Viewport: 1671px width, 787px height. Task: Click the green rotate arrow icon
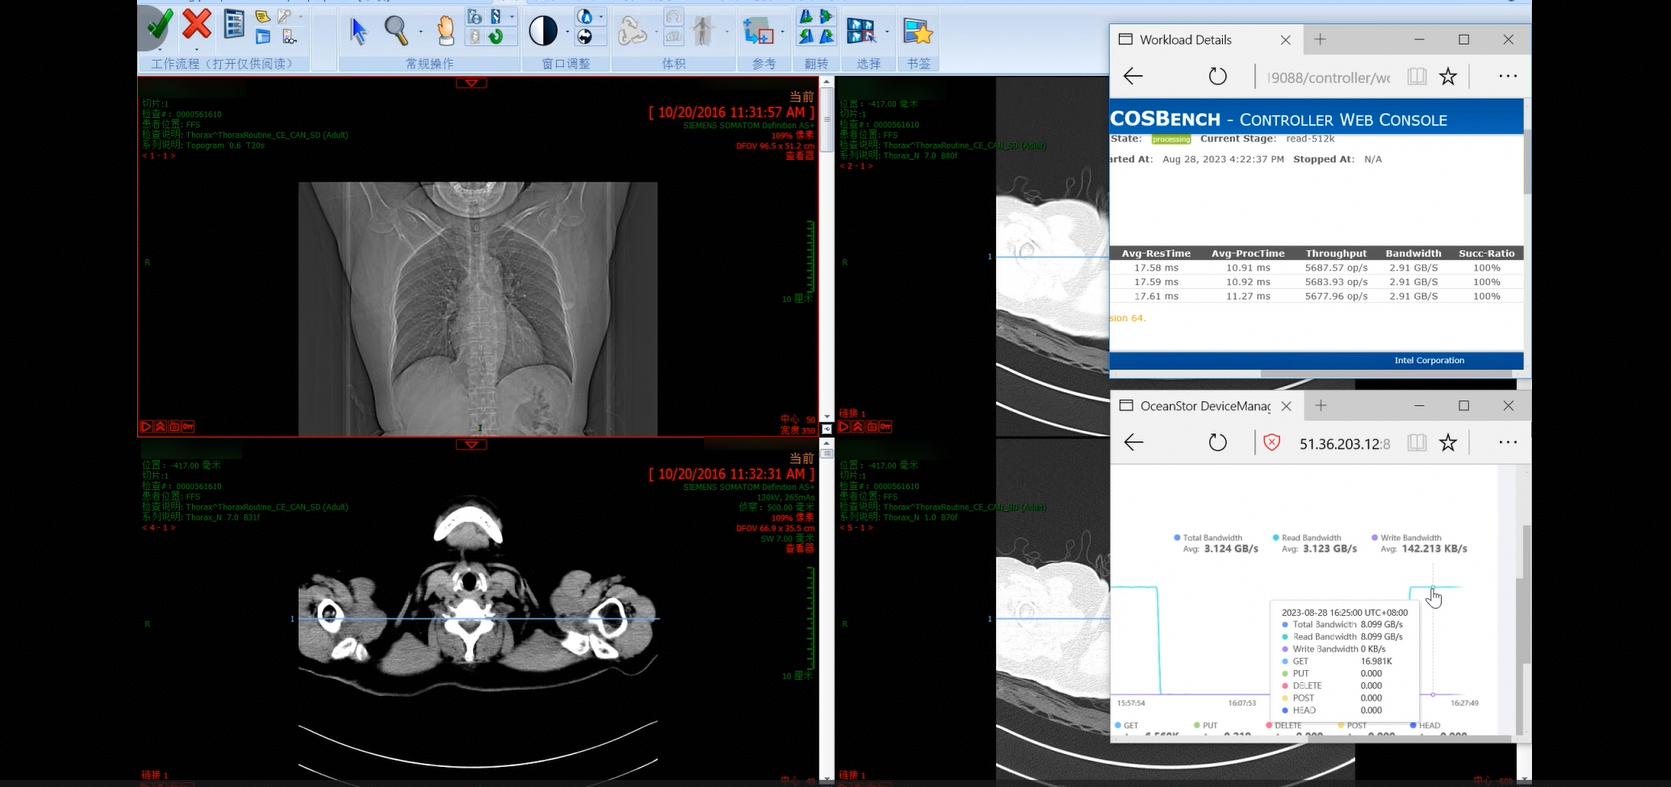click(x=496, y=37)
